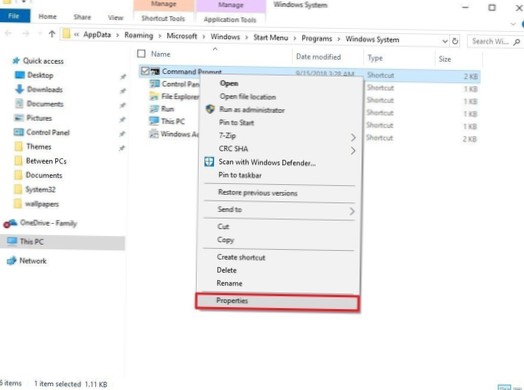Choose Rename in the context menu
This screenshot has height=390, width=524.
(229, 283)
